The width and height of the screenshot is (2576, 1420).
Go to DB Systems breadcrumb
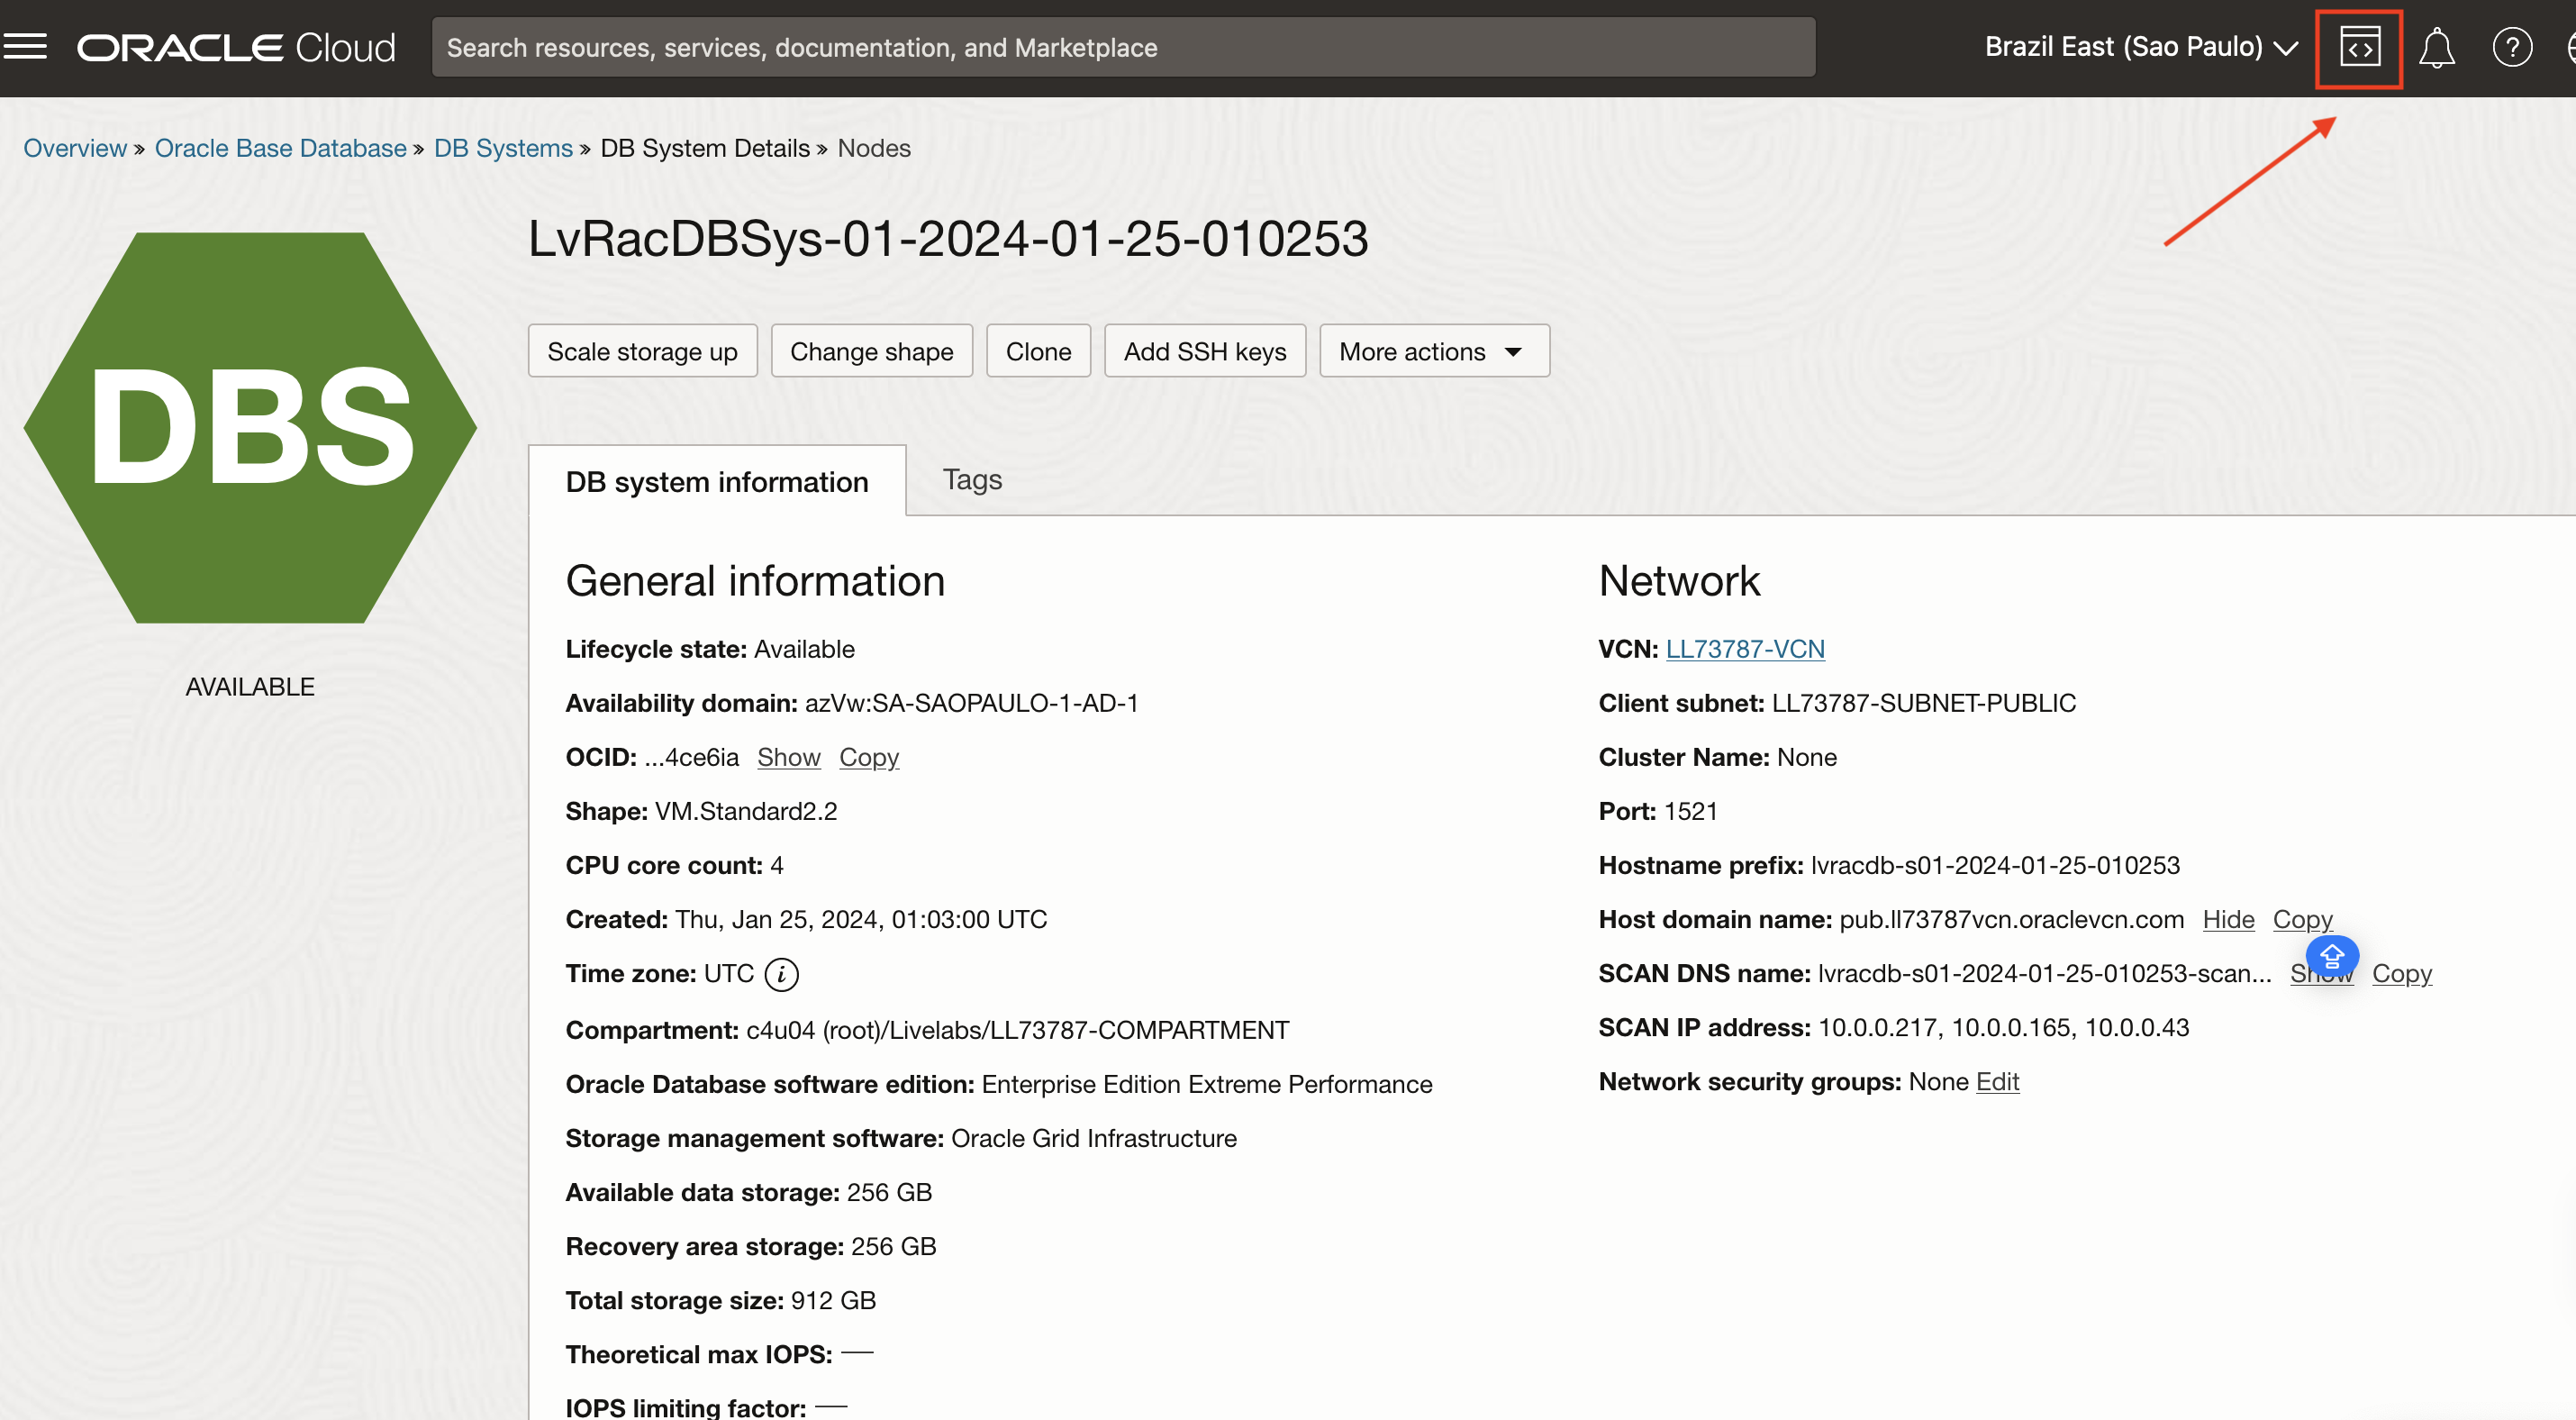pos(503,149)
